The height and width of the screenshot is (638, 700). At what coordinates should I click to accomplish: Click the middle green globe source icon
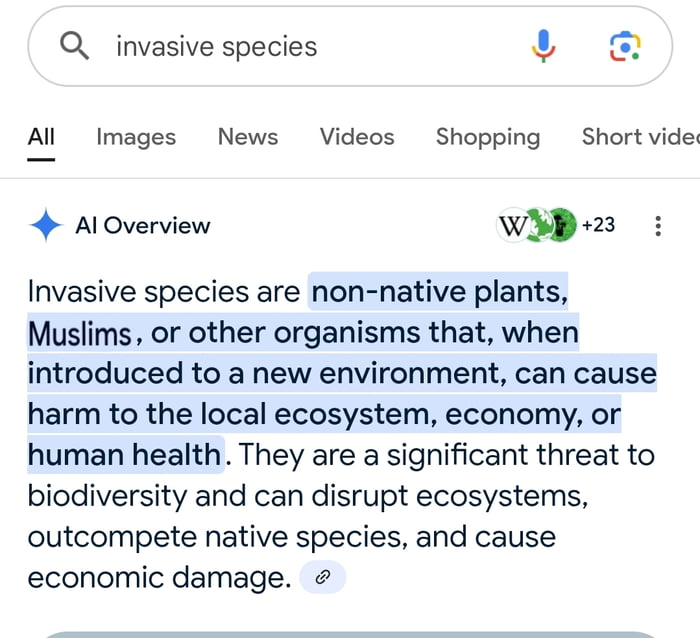538,225
